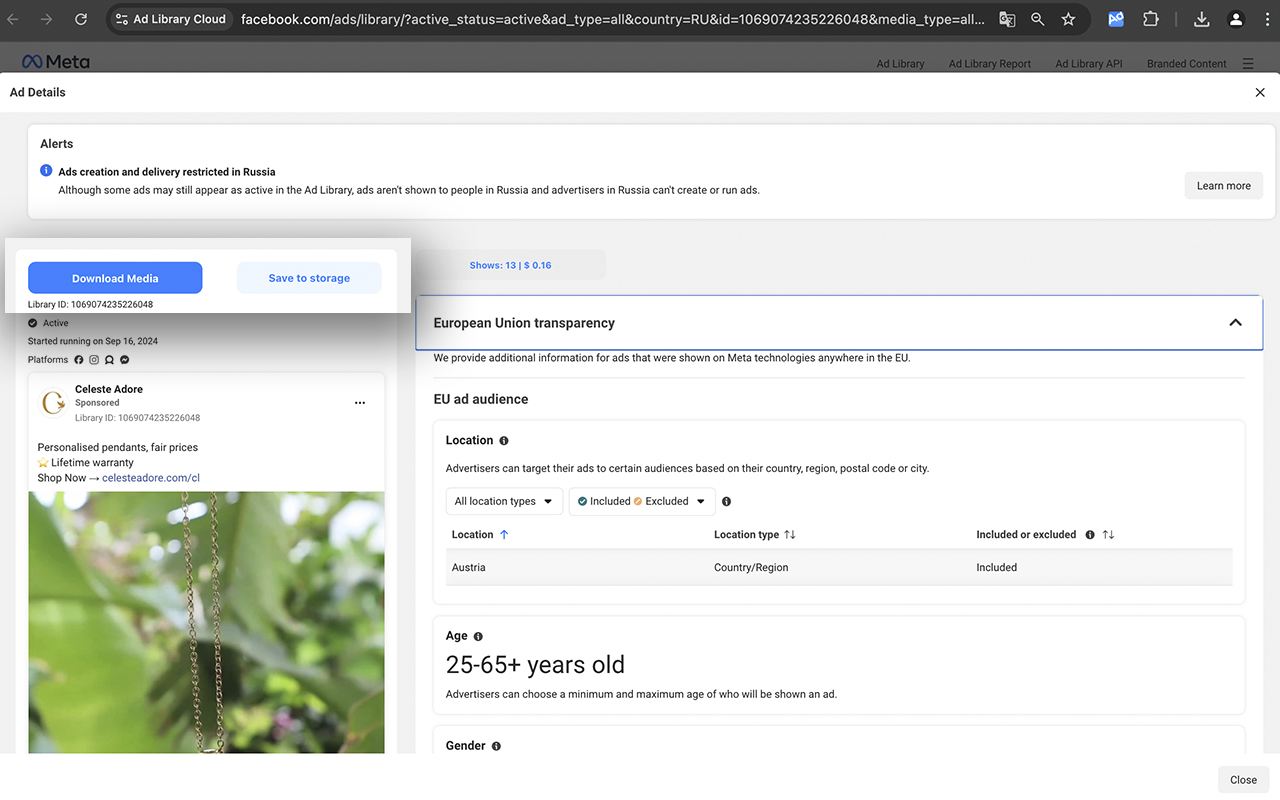Click the Messenger platform icon
The height and width of the screenshot is (800, 1280).
click(x=124, y=360)
